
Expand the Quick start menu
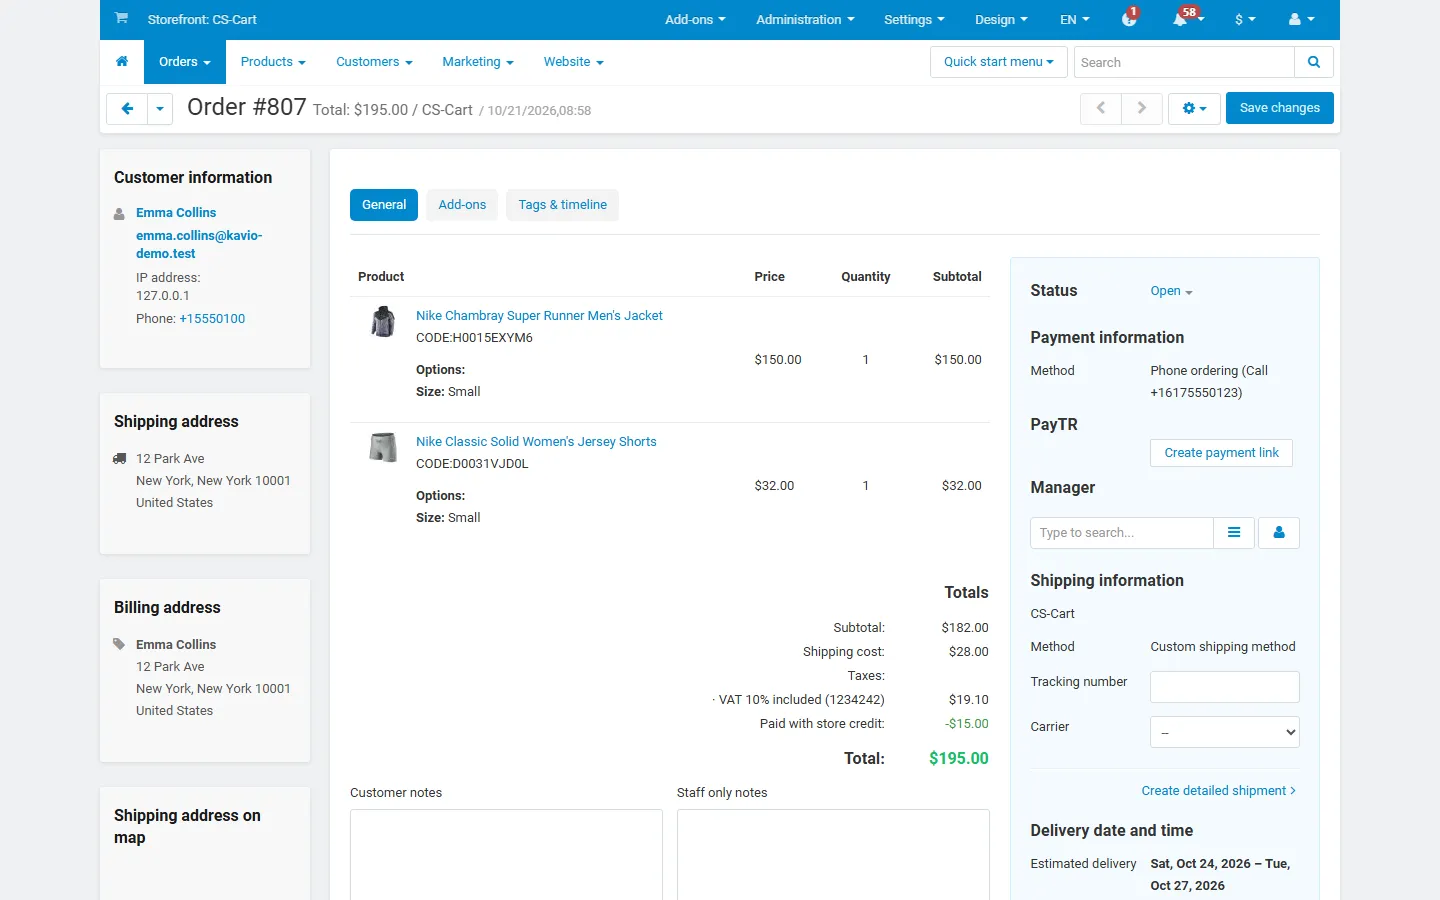999,62
